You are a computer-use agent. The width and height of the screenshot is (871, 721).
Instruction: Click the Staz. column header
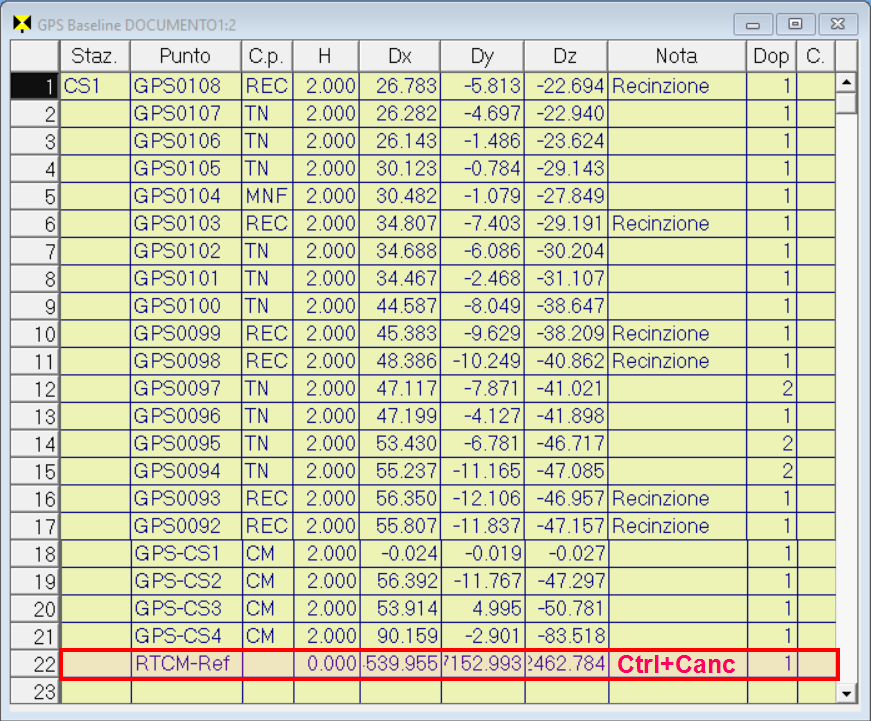(x=95, y=56)
